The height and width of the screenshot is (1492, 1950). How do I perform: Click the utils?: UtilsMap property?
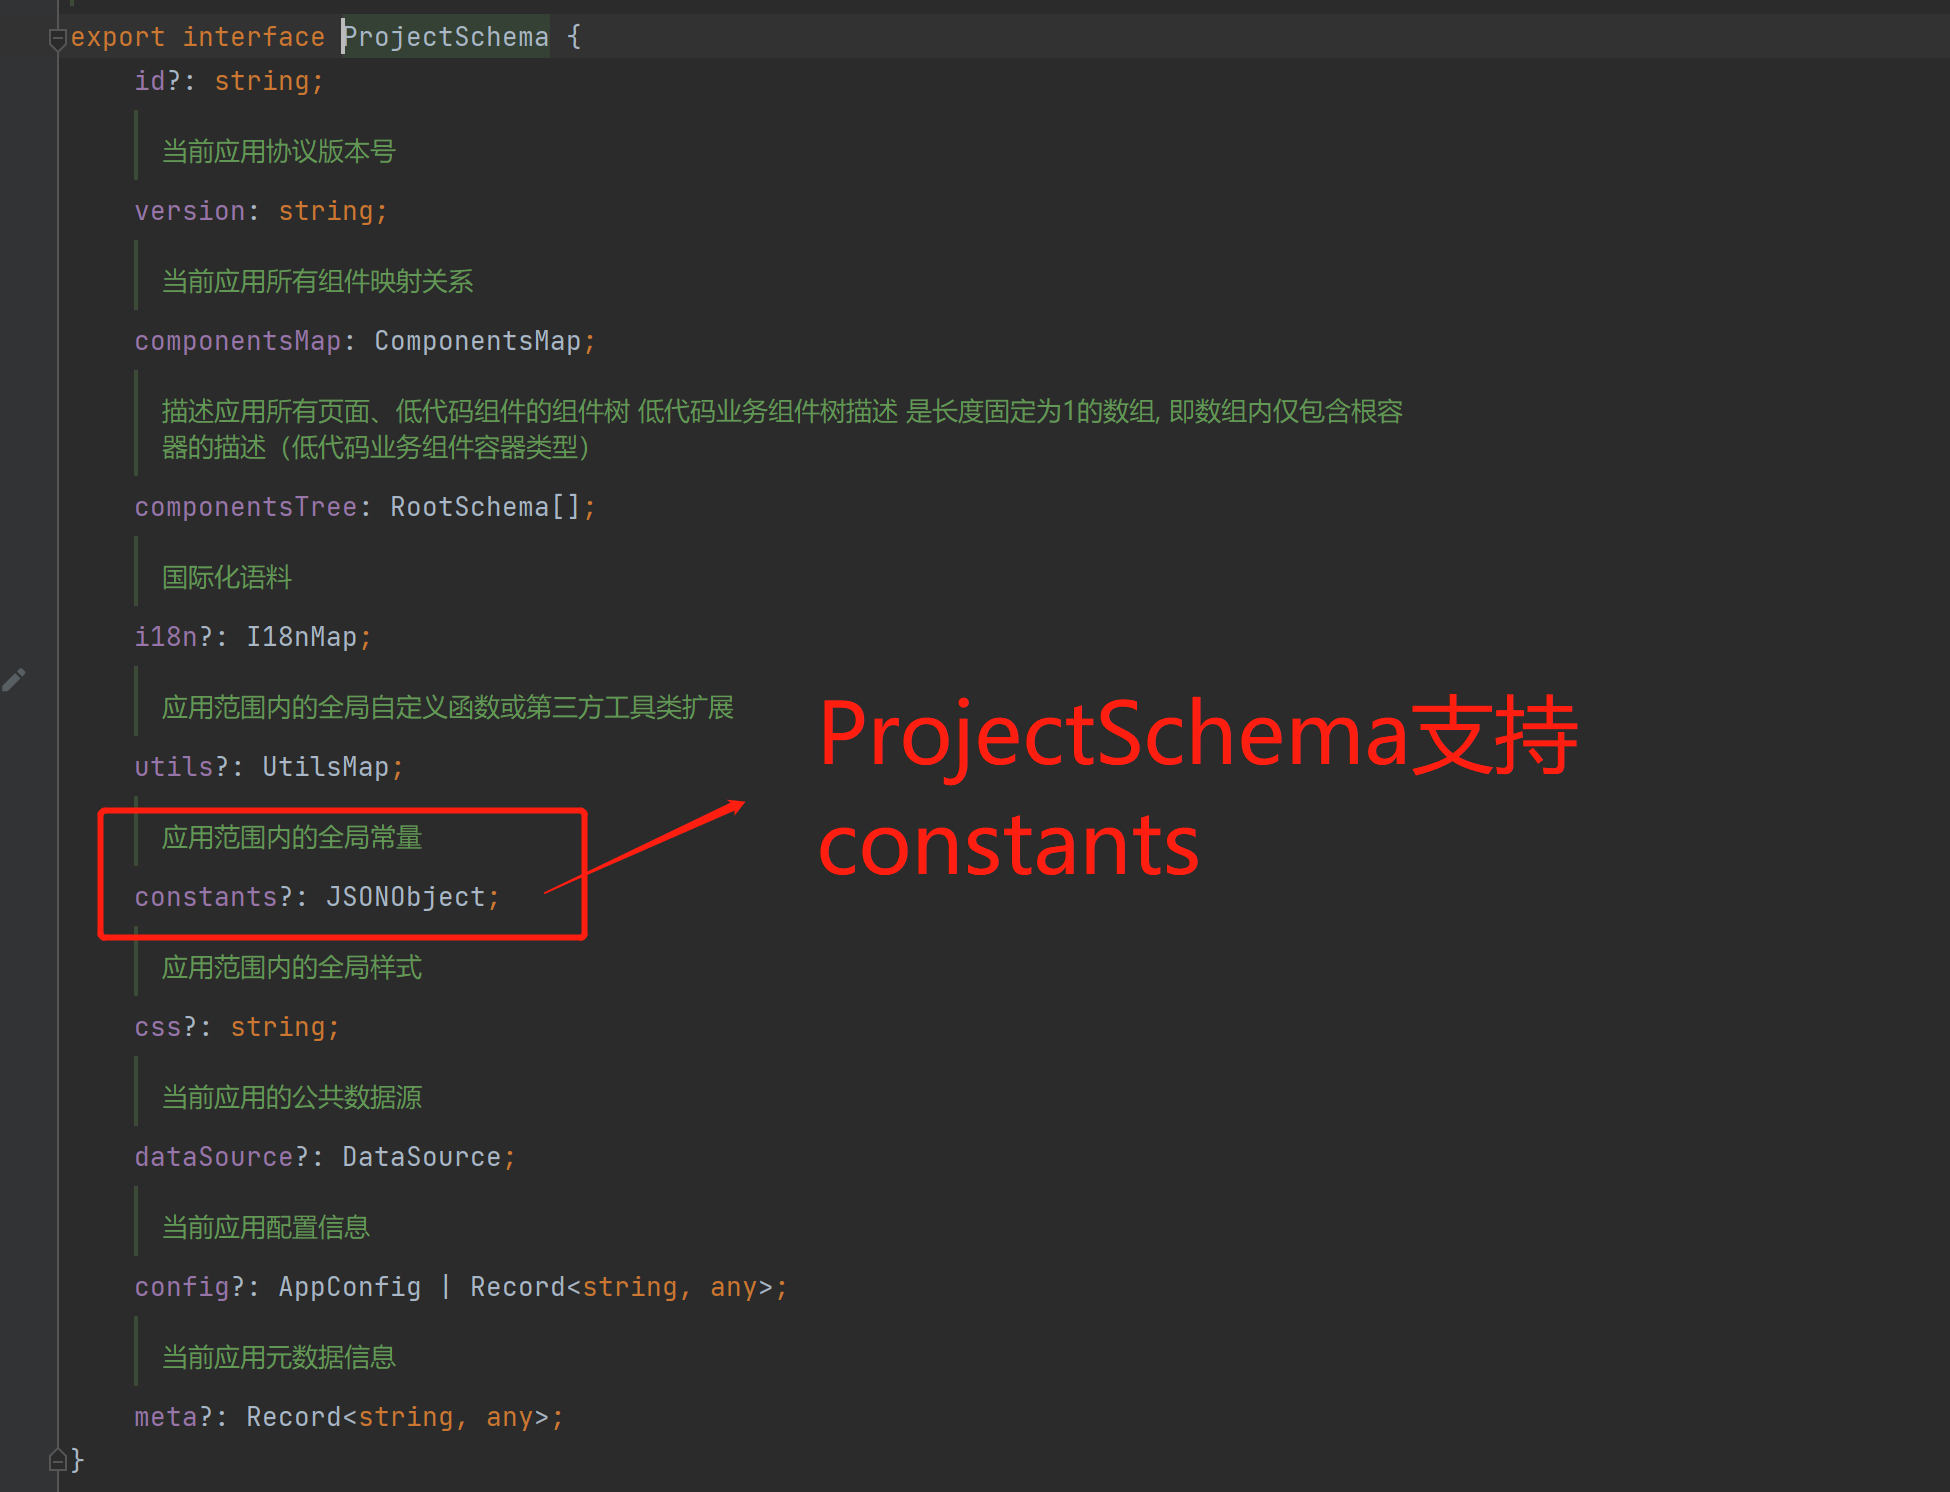[x=268, y=766]
